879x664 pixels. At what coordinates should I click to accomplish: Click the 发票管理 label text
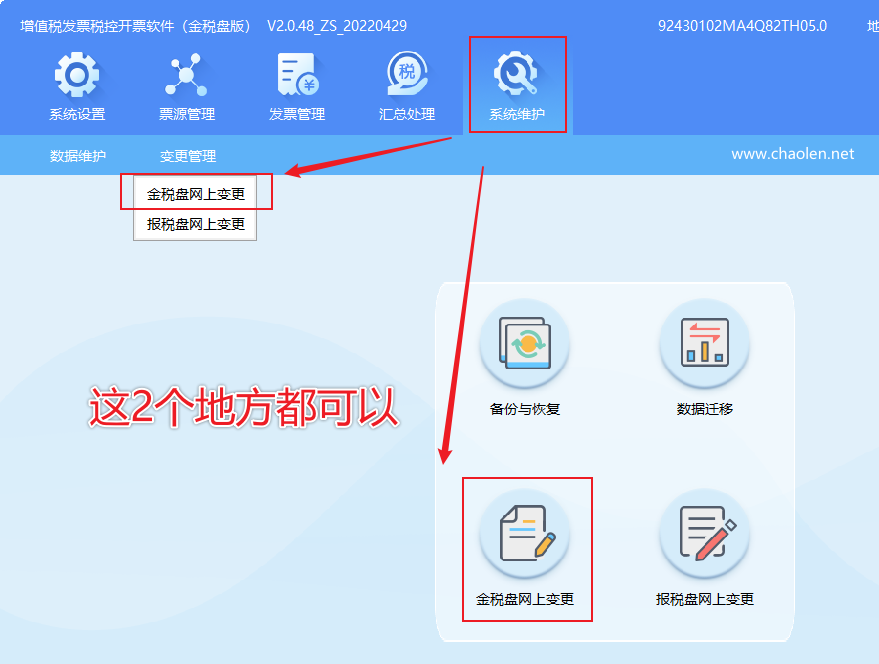tap(297, 114)
